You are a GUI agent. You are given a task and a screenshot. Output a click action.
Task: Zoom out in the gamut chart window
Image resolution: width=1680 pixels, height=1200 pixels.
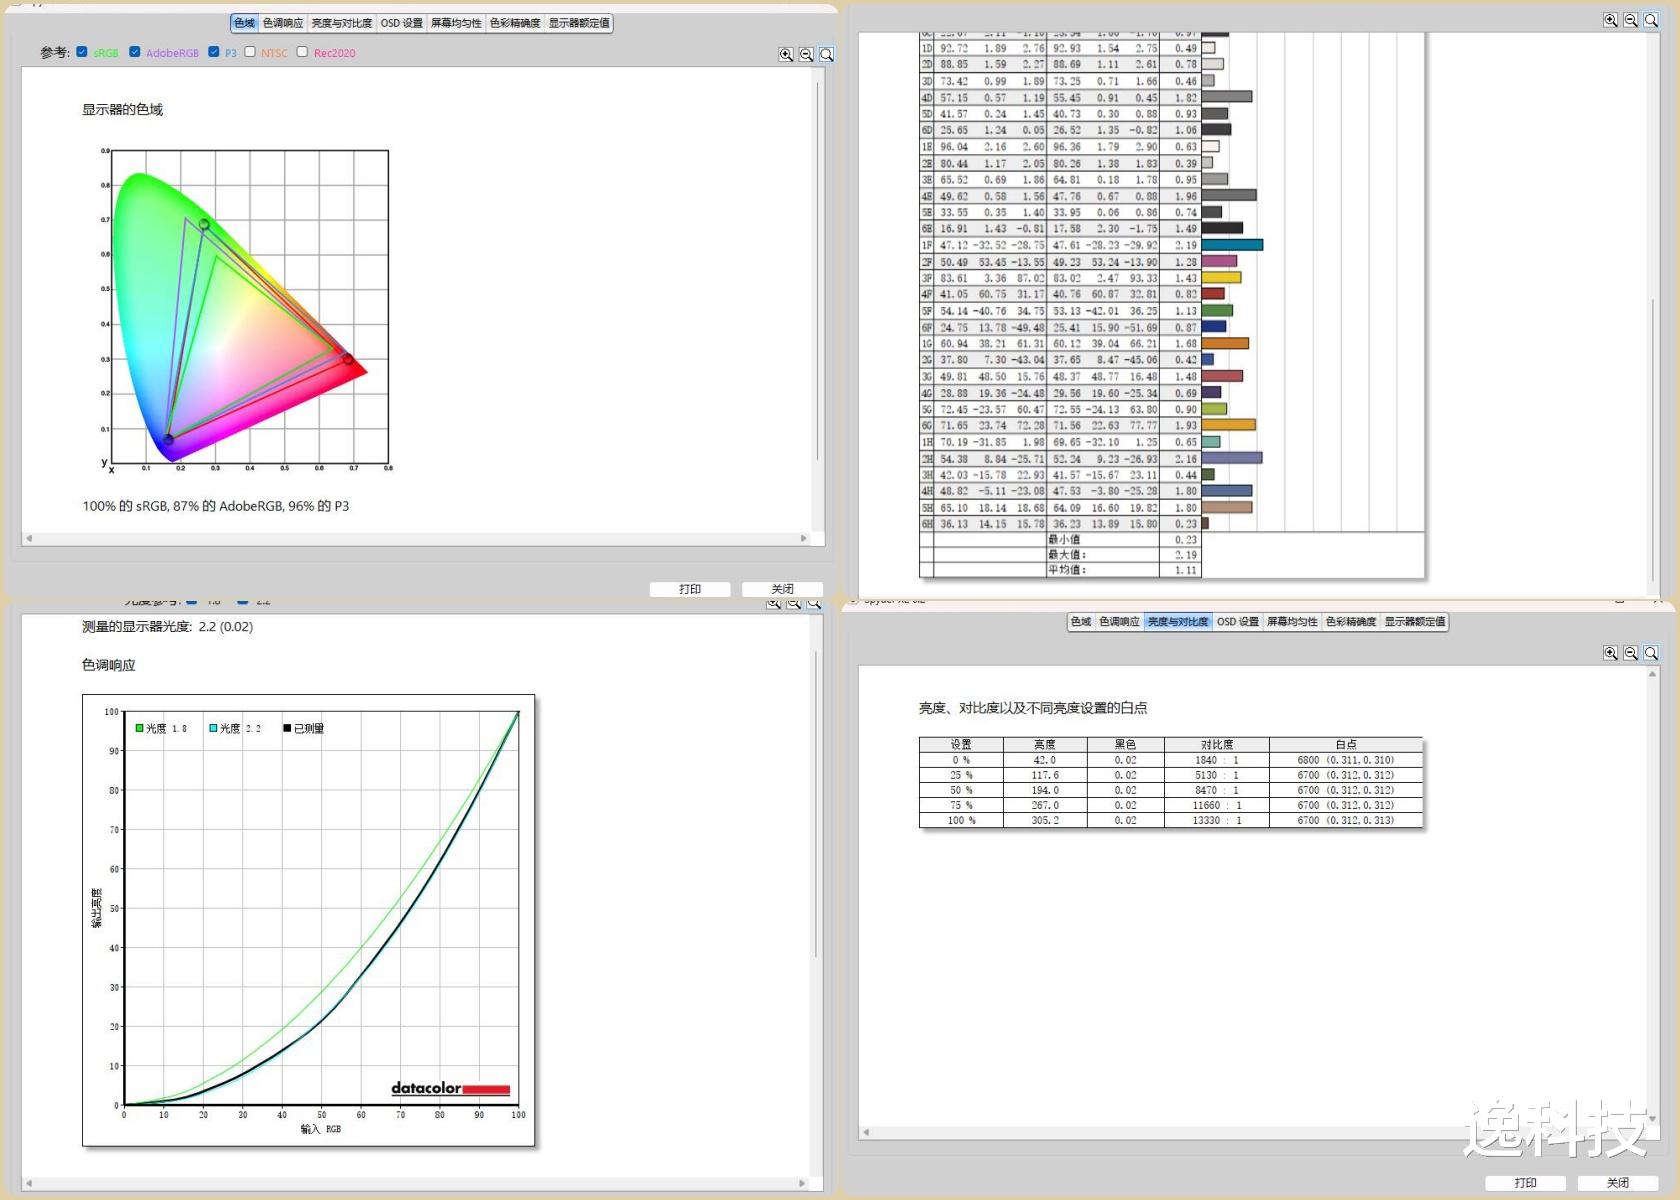pyautogui.click(x=806, y=55)
